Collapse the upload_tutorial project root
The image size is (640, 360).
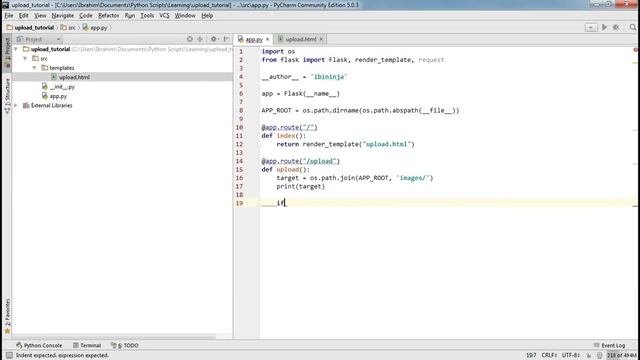click(16, 49)
